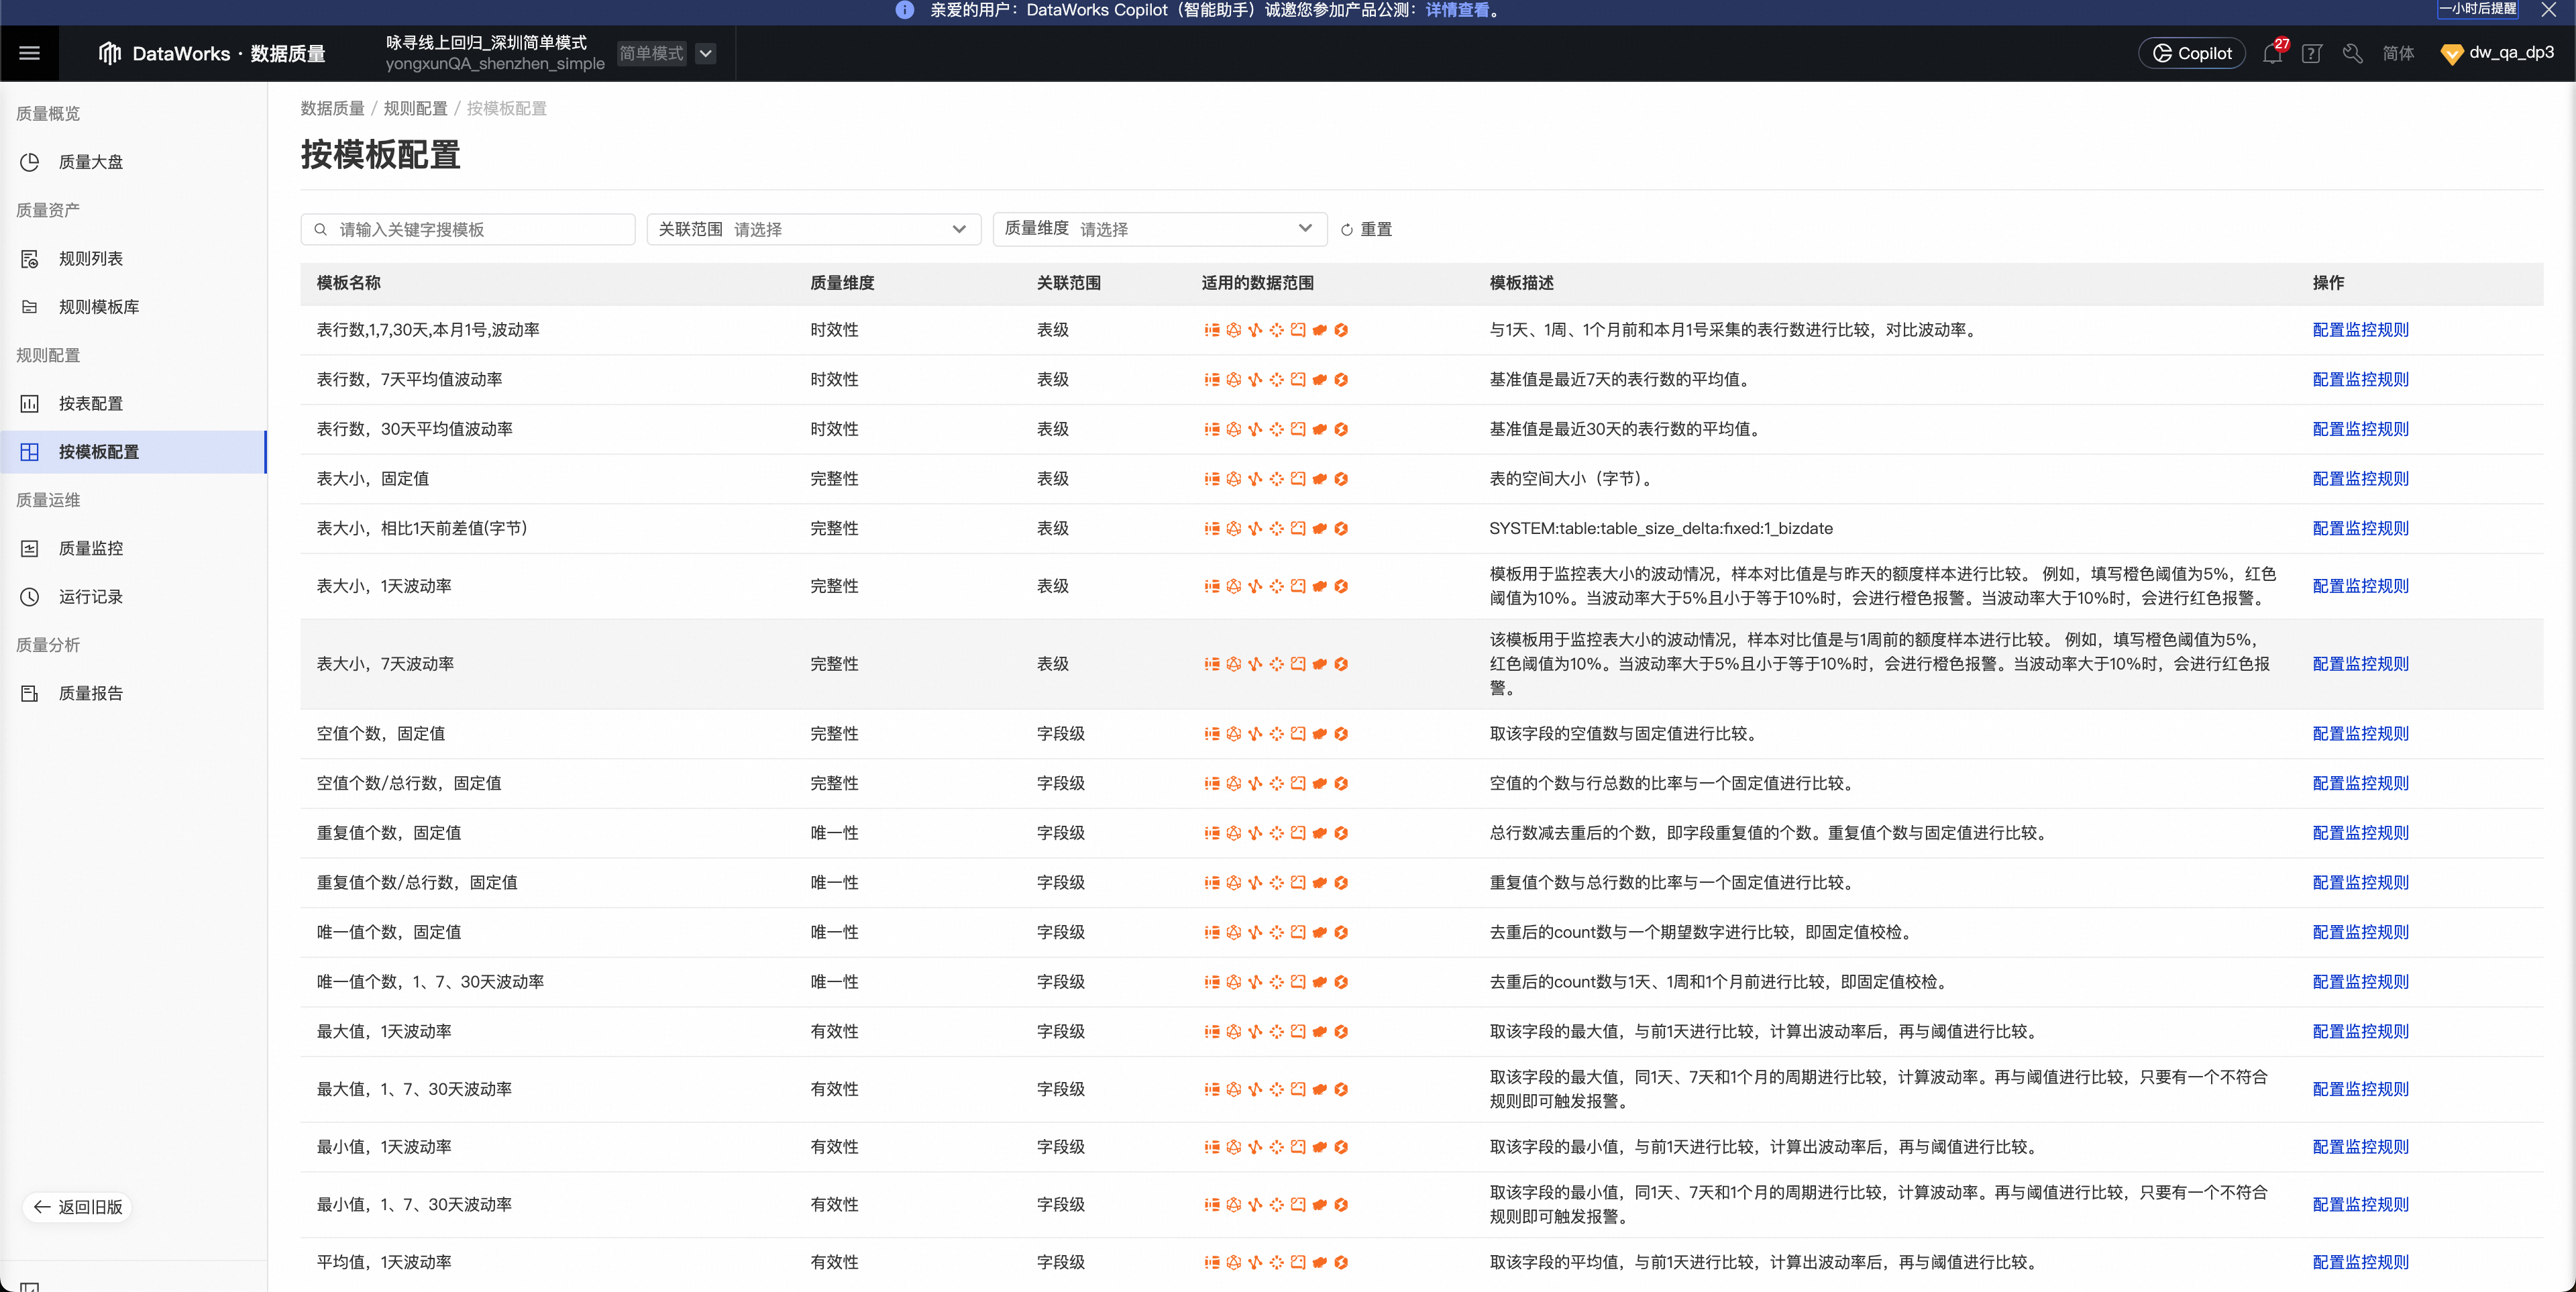Viewport: 2576px width, 1292px height.
Task: Go to 规则列表 in sidebar
Action: [90, 259]
